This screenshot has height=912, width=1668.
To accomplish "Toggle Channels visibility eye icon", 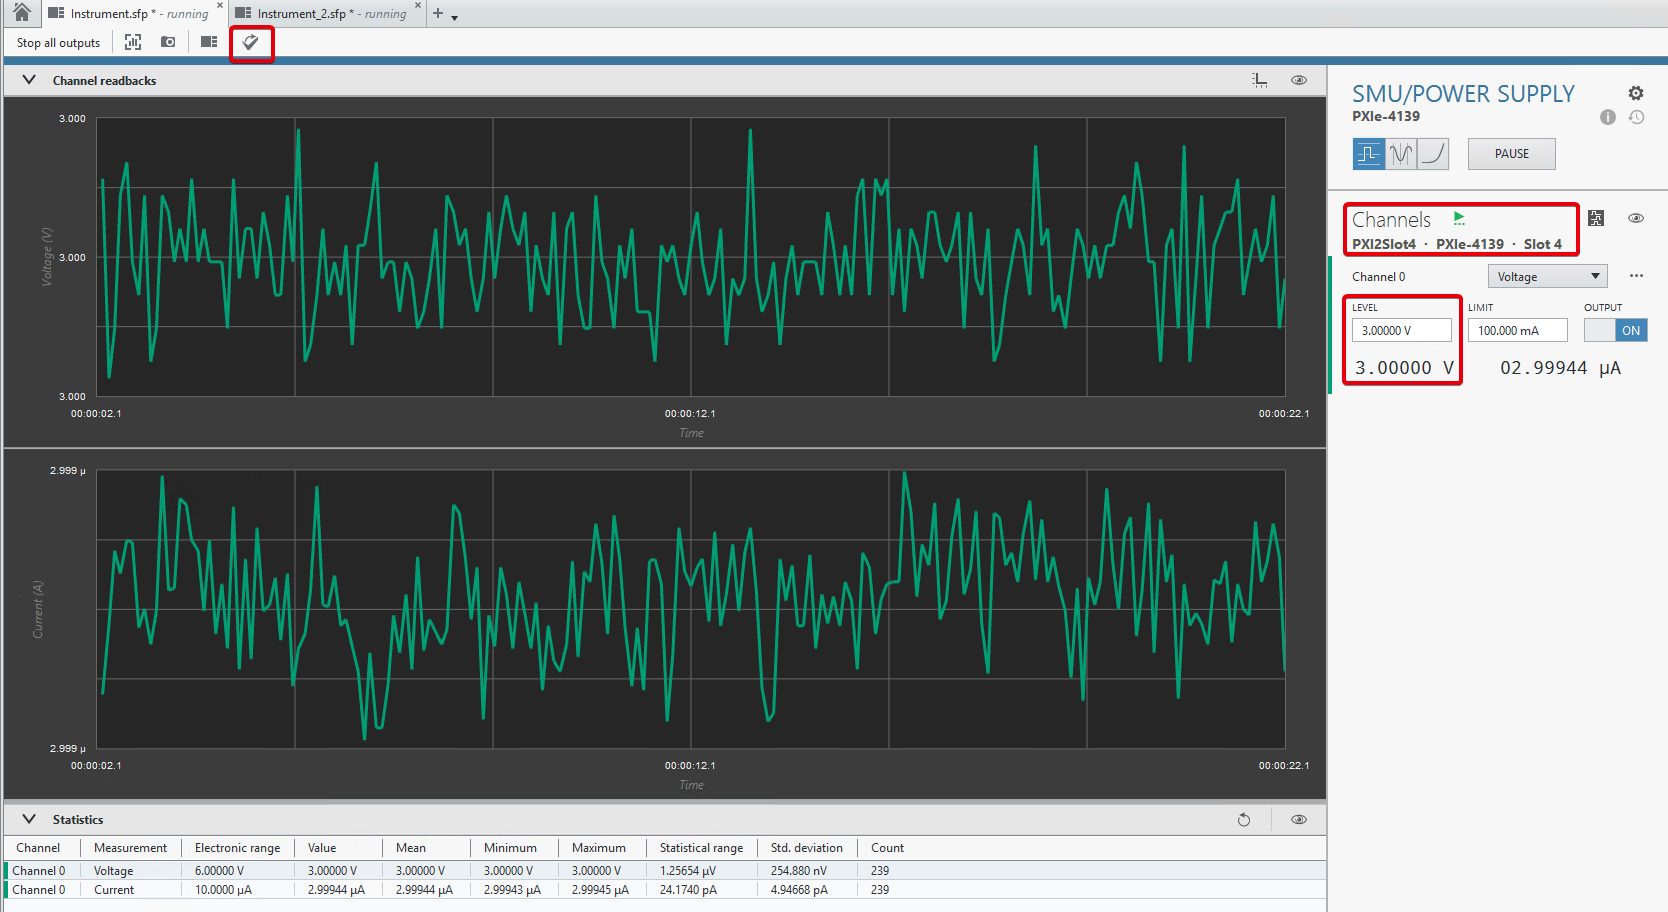I will pos(1636,218).
